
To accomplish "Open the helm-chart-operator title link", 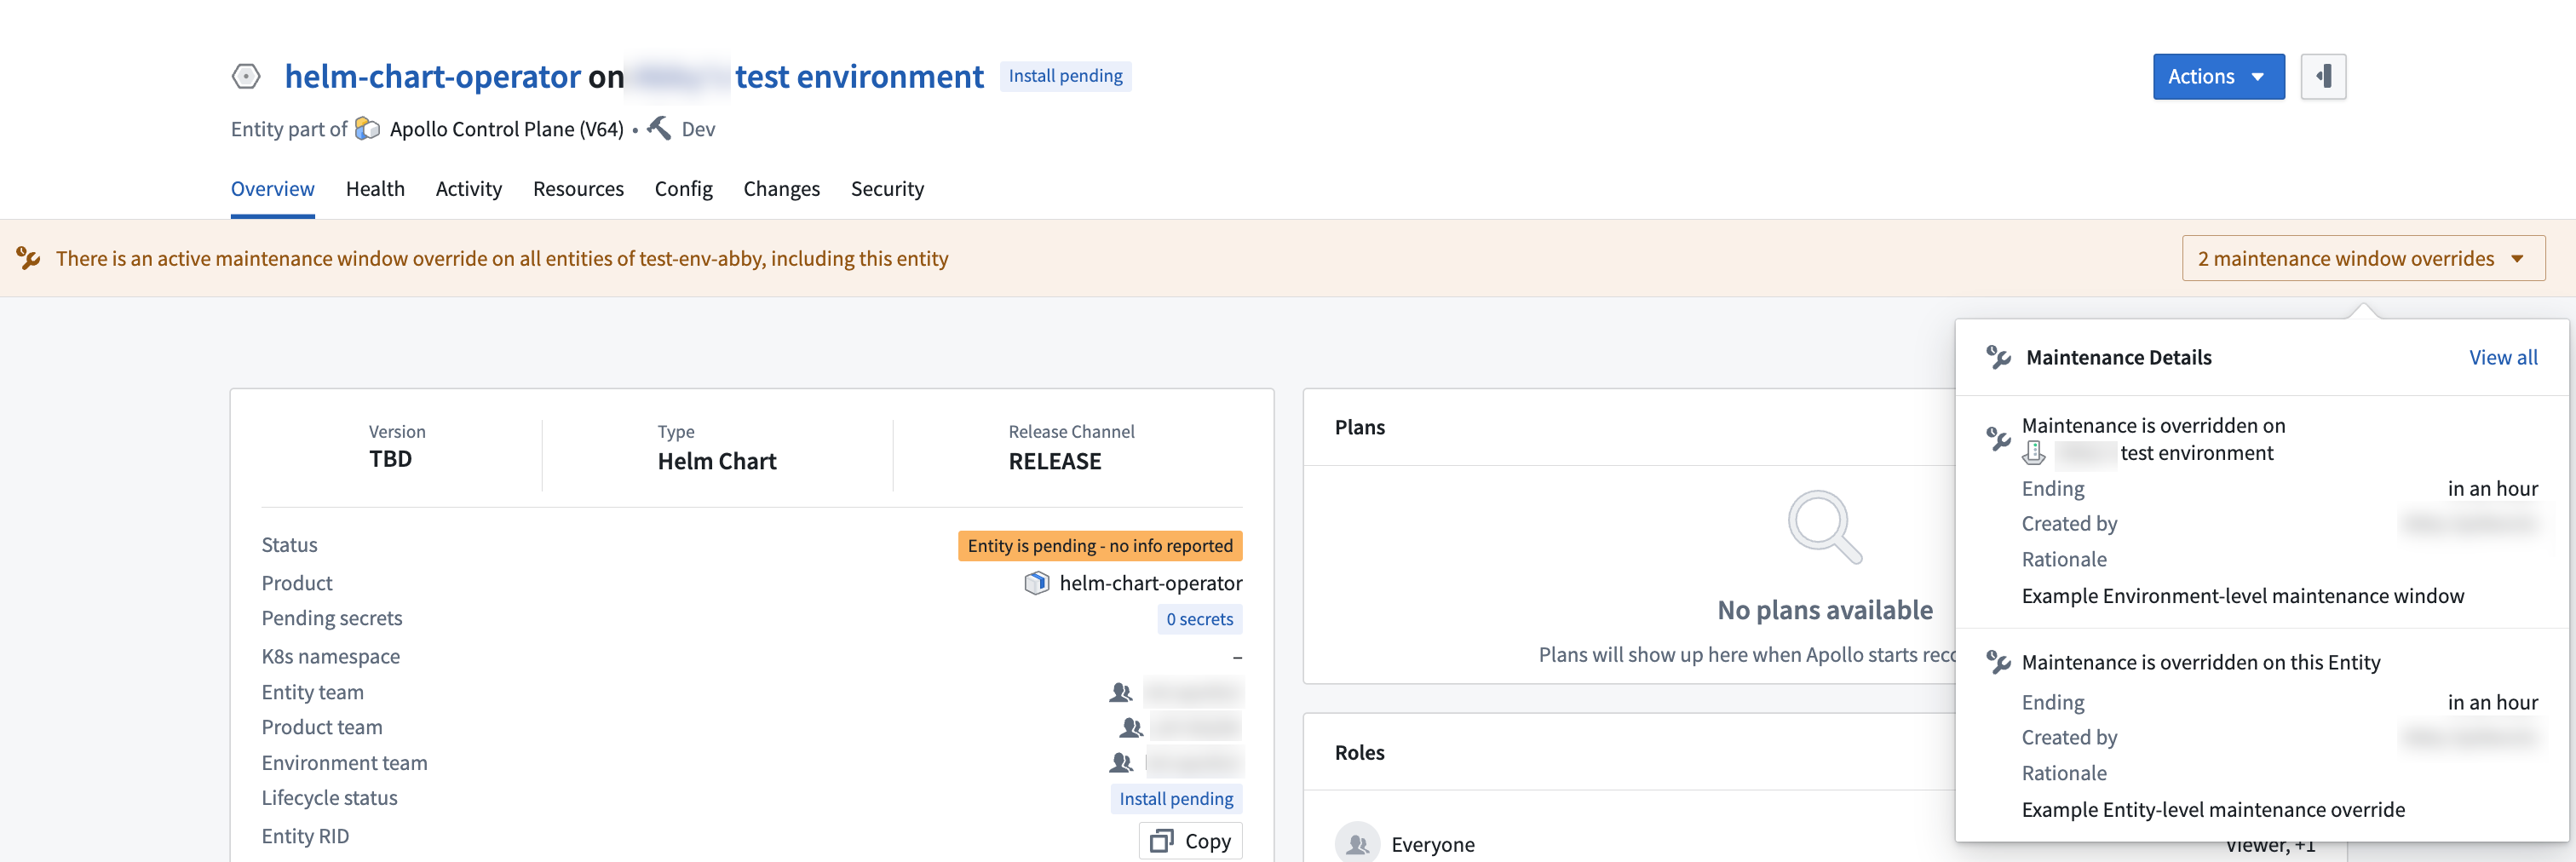I will tap(433, 77).
